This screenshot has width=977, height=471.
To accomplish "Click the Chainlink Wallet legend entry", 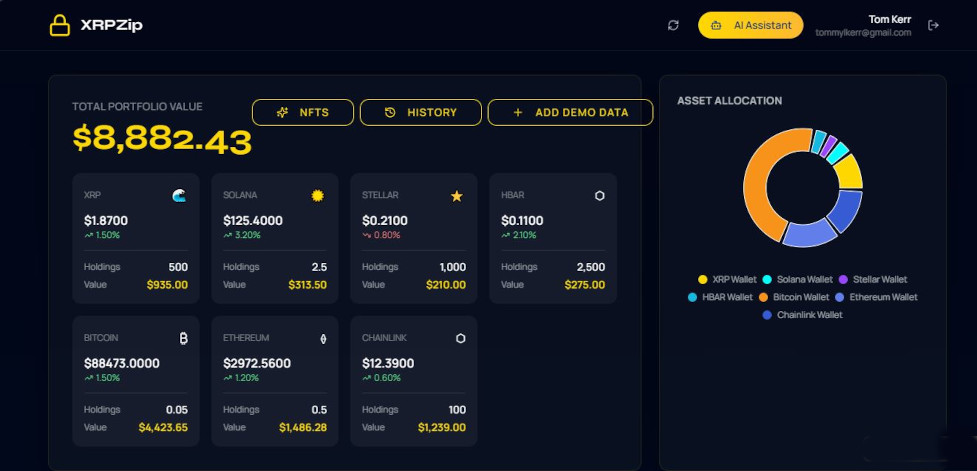I will [803, 315].
